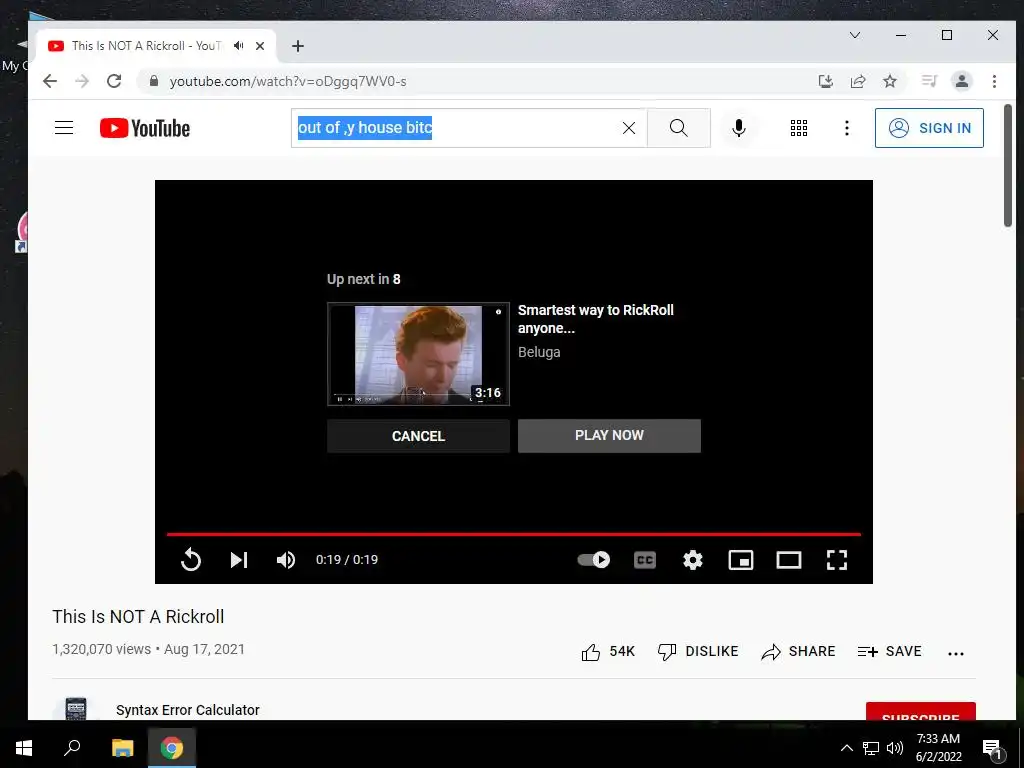Open YouTube apps grid

[799, 128]
